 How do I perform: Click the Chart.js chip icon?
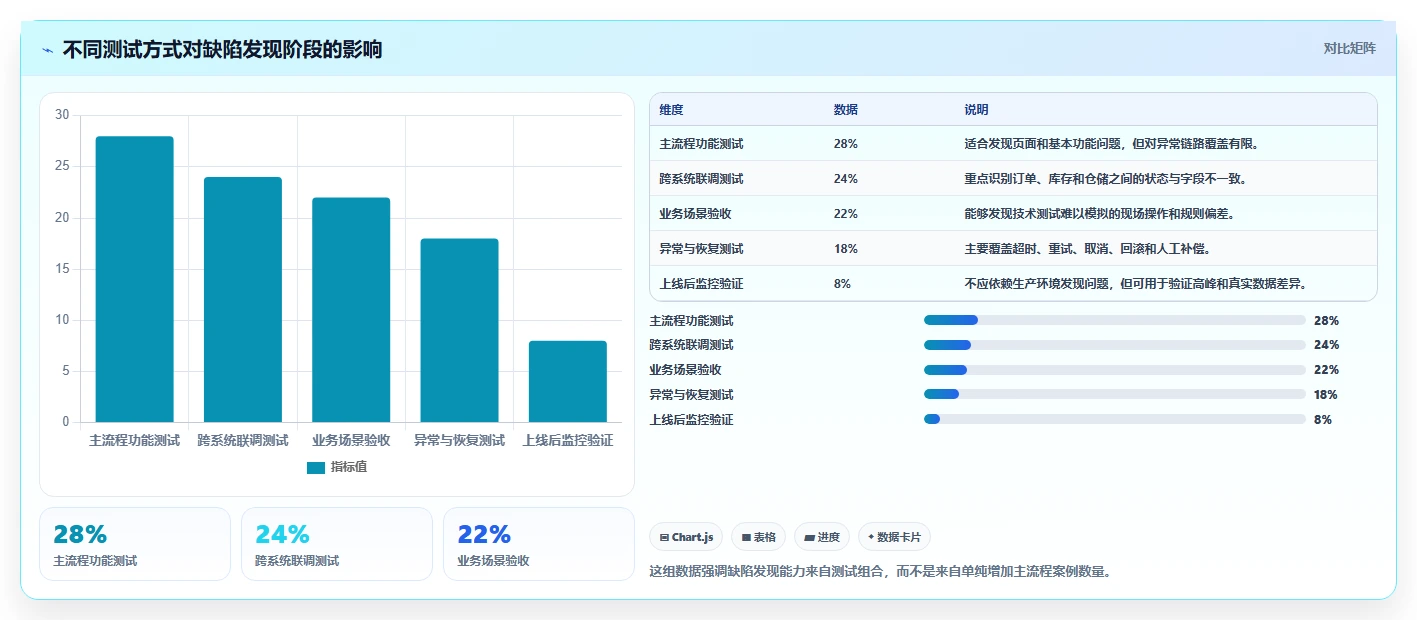[x=664, y=538]
